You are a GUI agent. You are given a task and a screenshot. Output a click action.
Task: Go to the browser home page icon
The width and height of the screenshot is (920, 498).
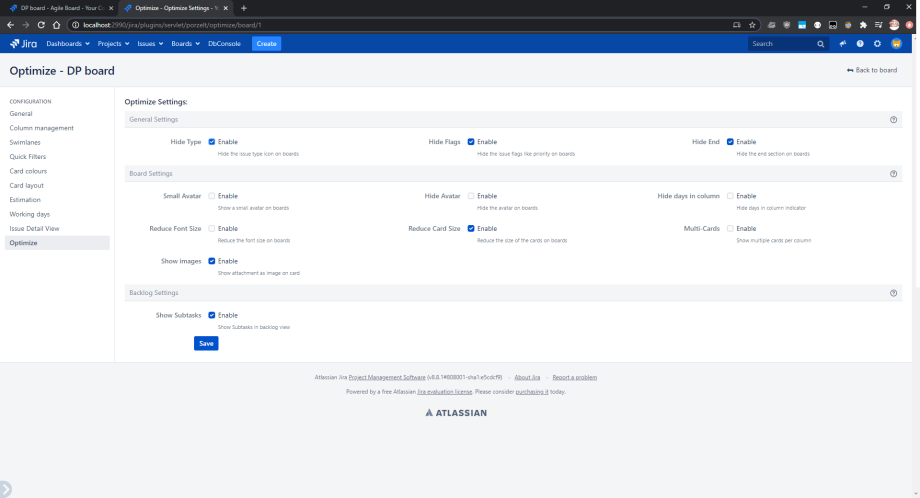click(56, 25)
